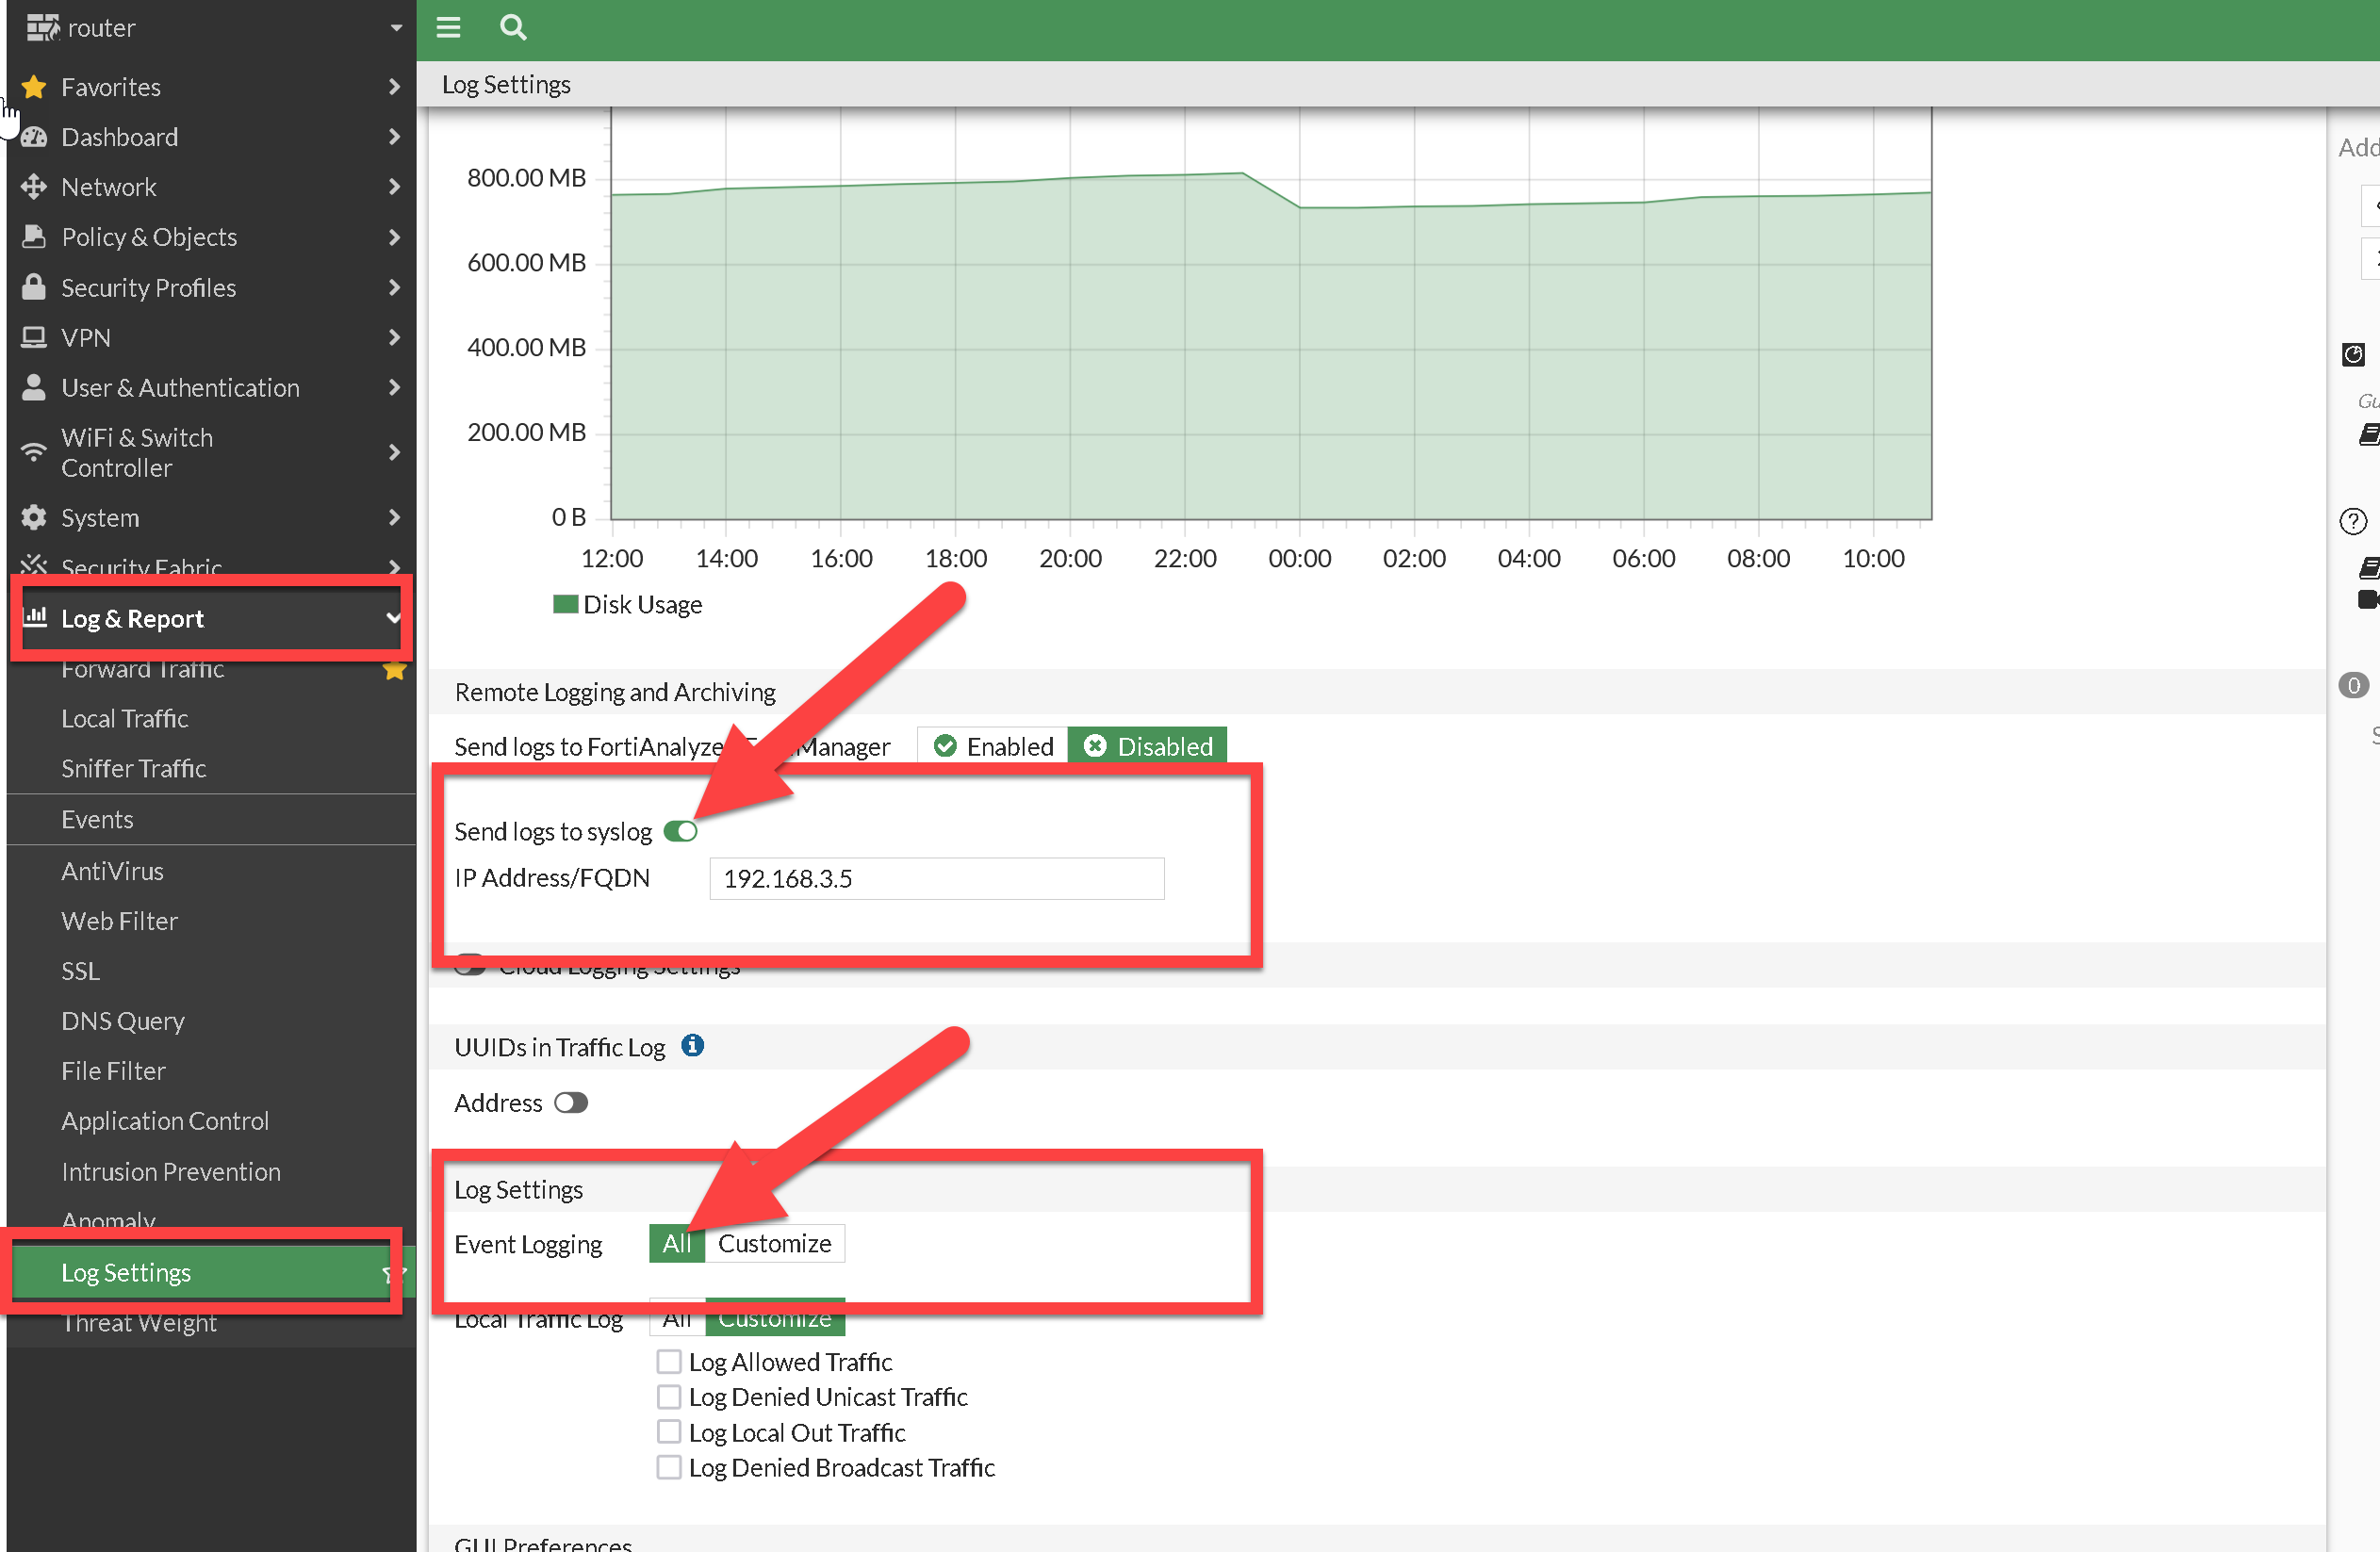Click the Dashboard gauge icon

34,137
